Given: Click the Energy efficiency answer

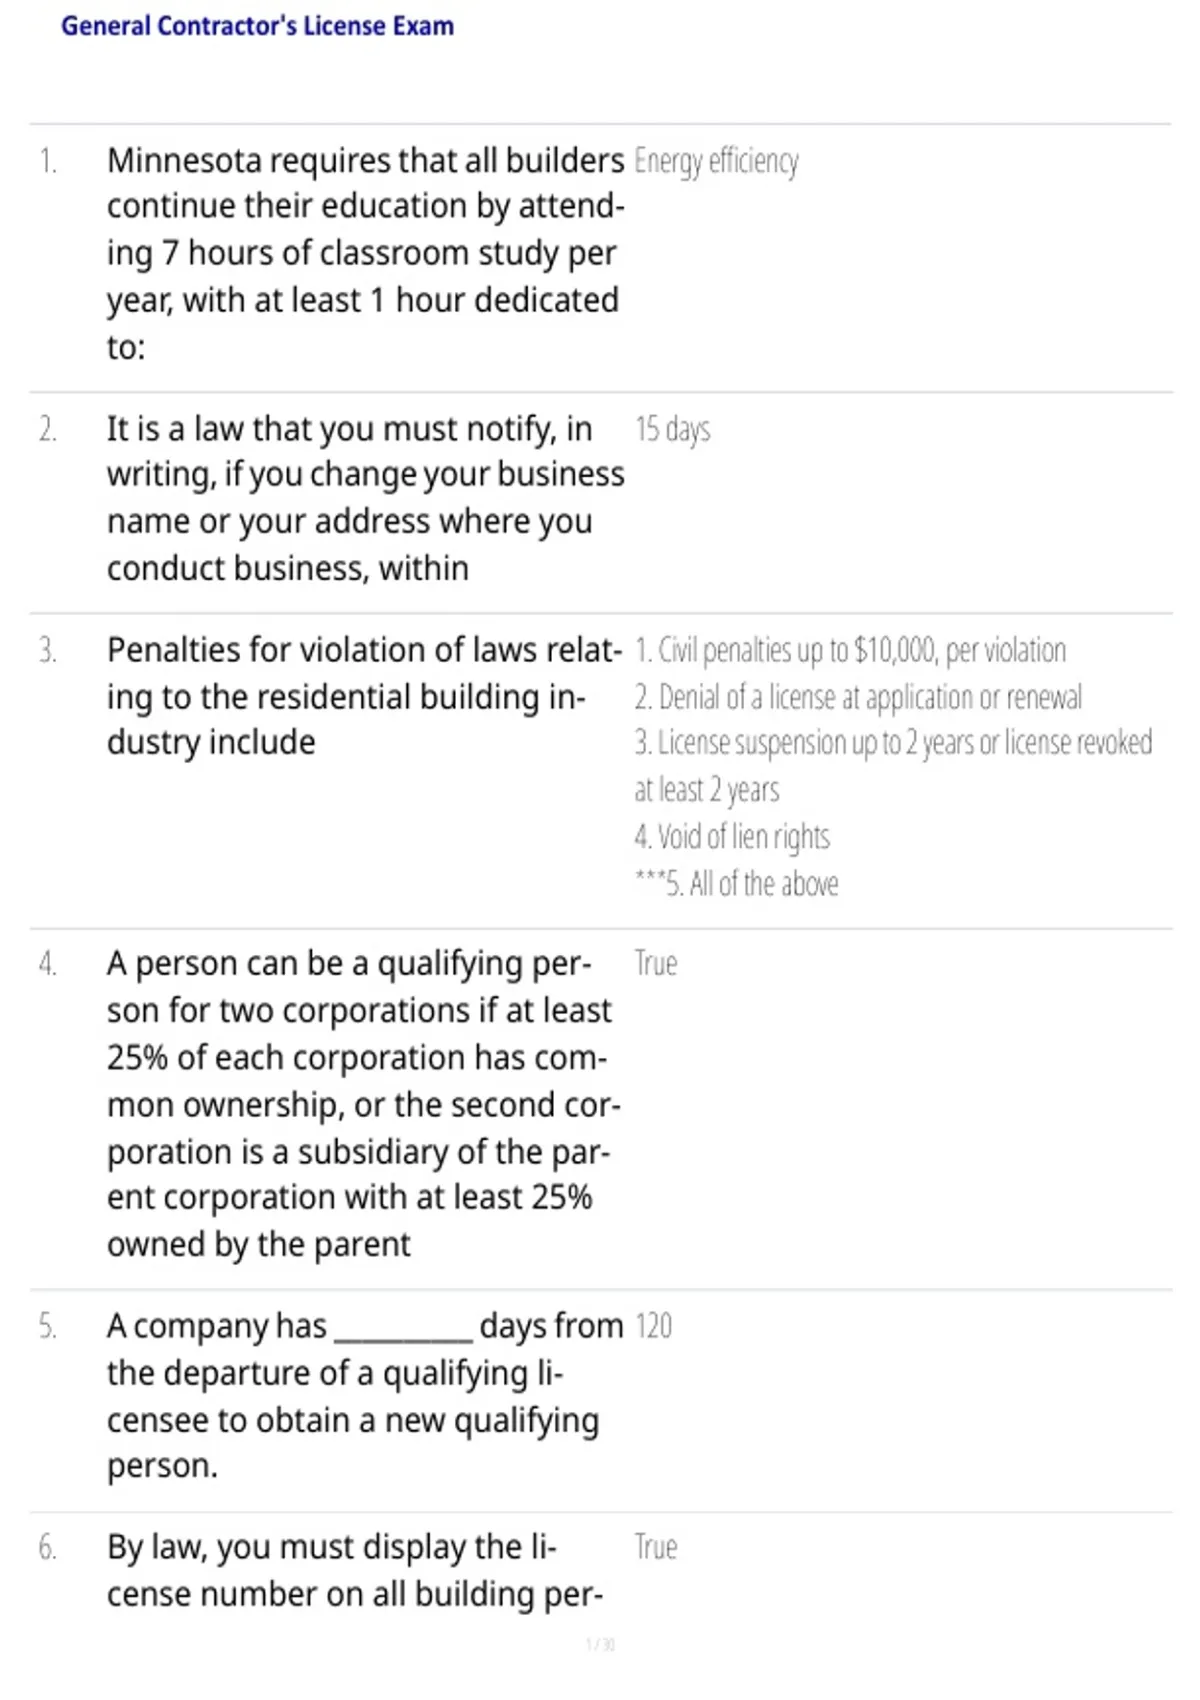Looking at the screenshot, I should tap(716, 161).
